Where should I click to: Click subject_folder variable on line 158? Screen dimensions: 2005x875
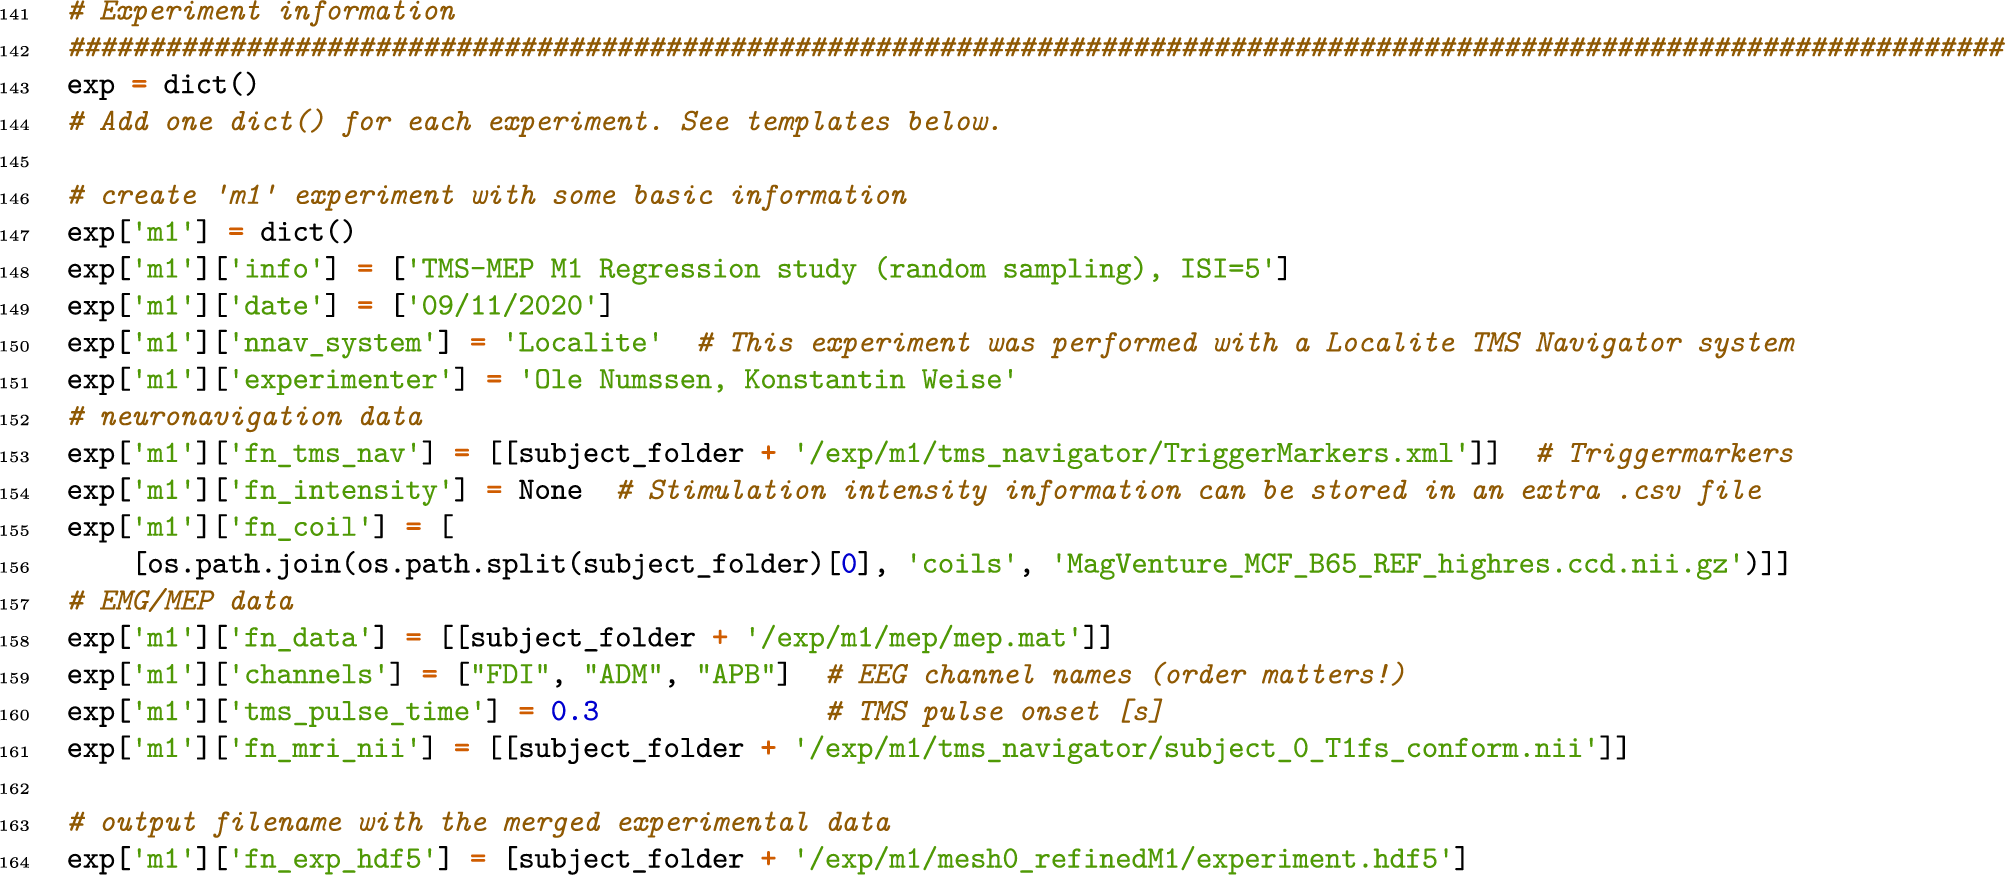582,640
